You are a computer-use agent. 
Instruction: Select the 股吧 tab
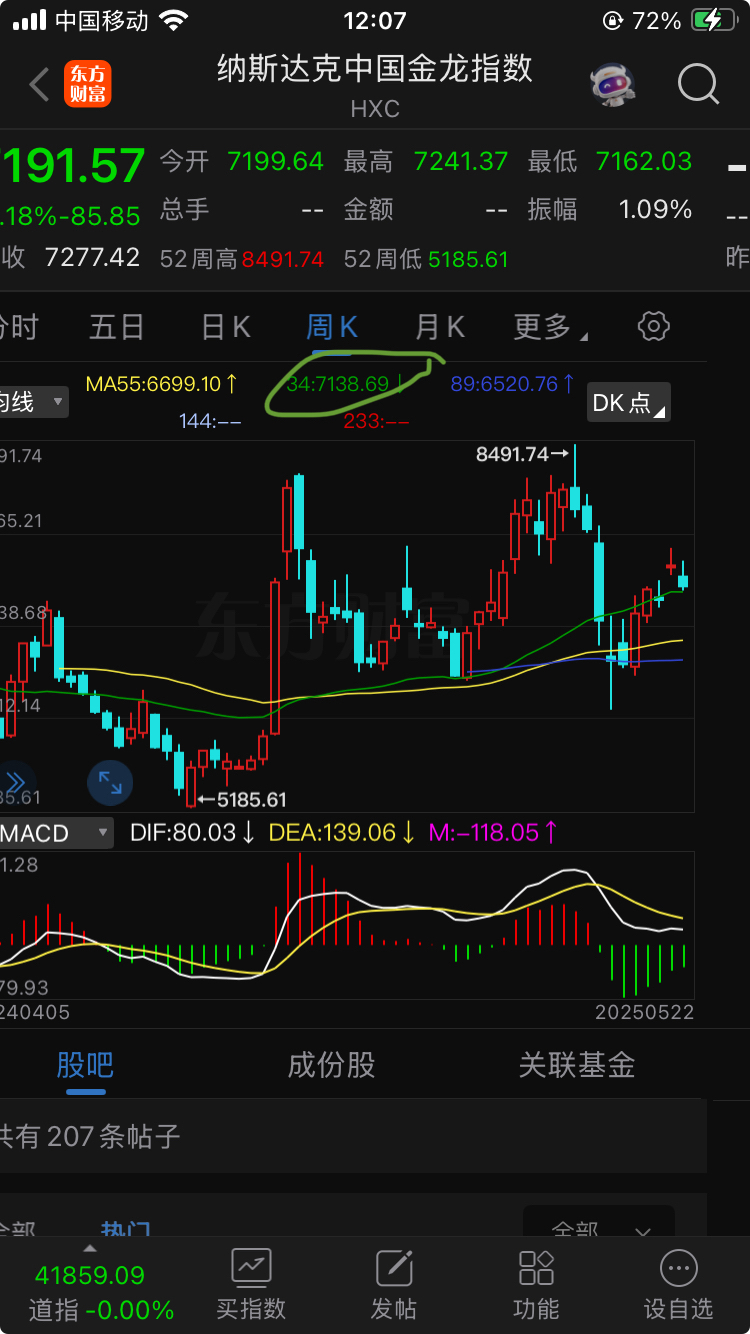point(85,1065)
